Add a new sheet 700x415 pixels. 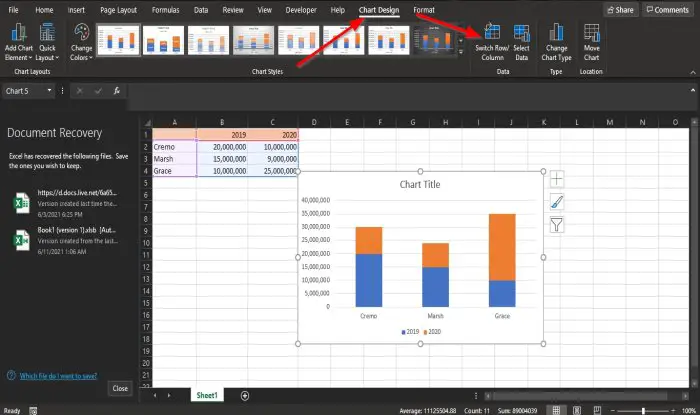[x=245, y=395]
